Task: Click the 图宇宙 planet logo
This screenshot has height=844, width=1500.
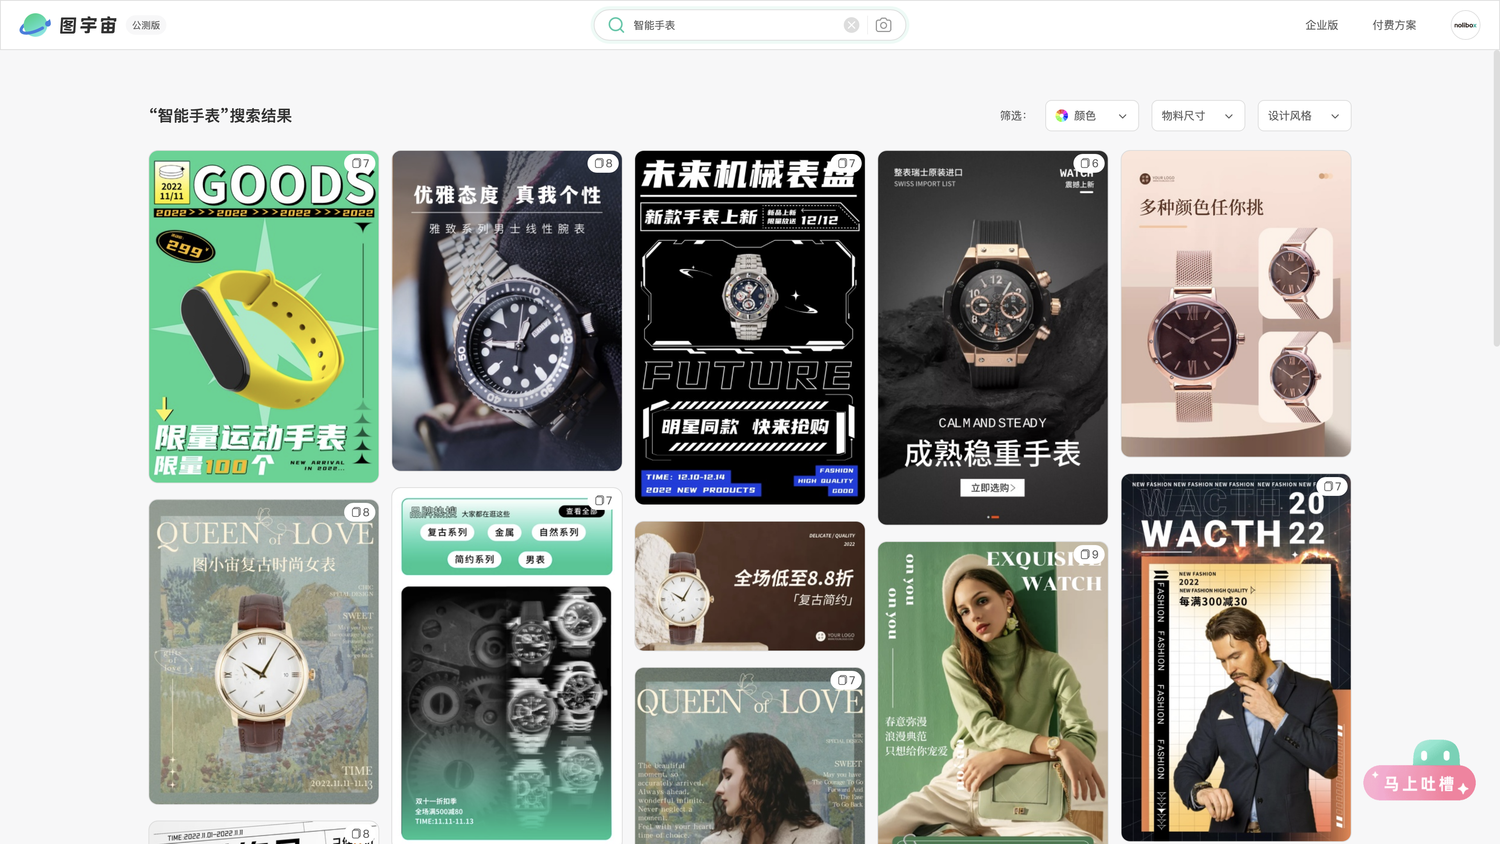Action: (35, 25)
